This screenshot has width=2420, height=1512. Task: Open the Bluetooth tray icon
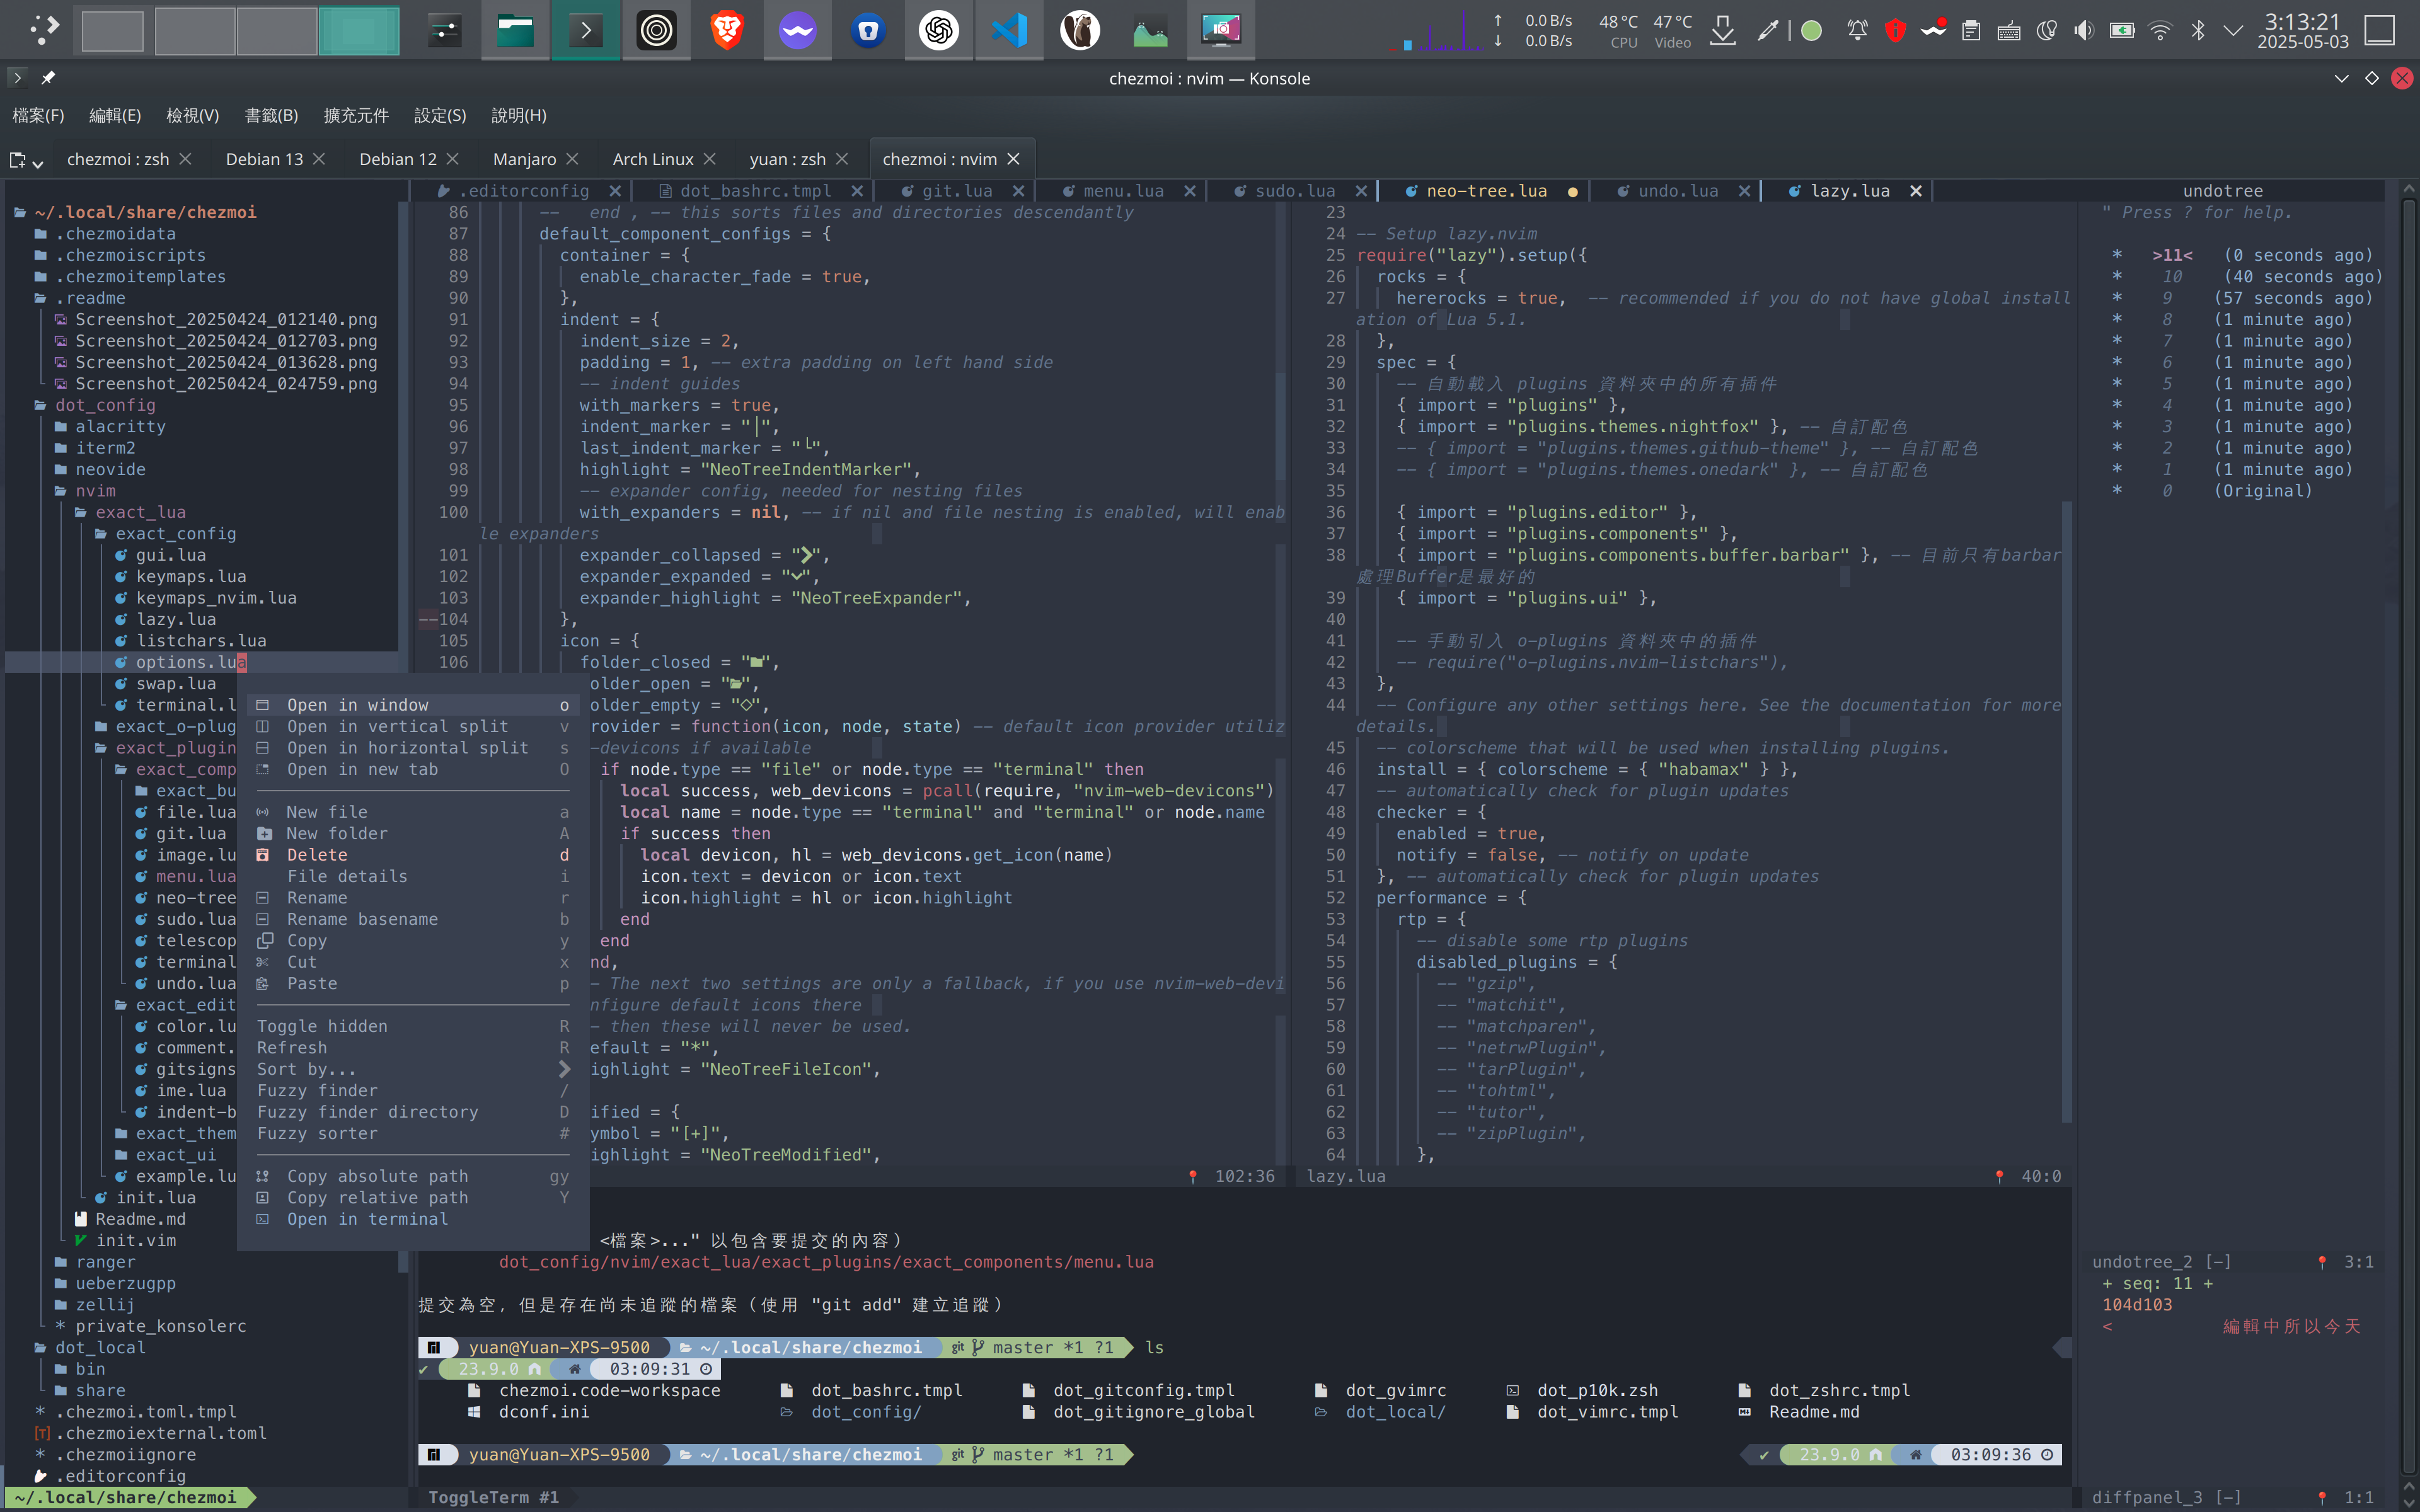2198,31
